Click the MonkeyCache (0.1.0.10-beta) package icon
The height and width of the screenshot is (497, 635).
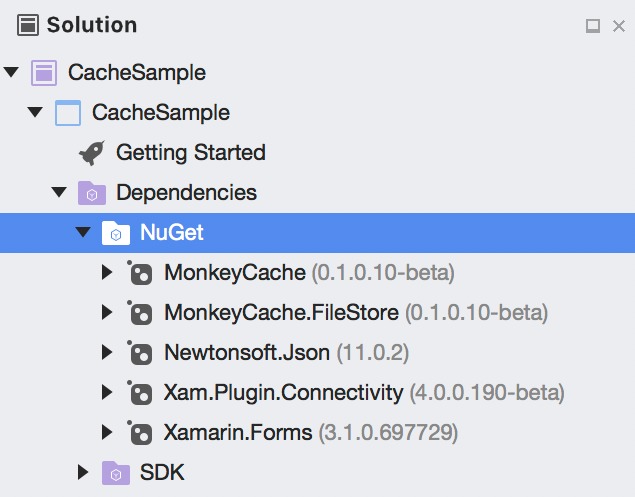(140, 273)
